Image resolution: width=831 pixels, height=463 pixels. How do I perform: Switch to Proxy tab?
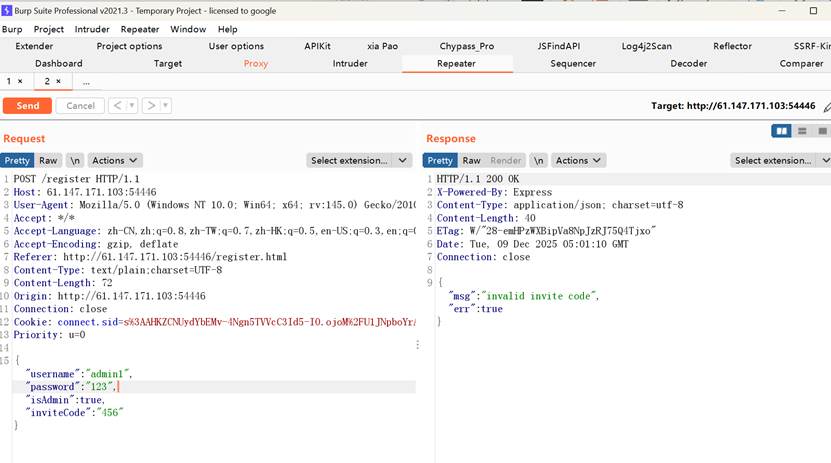255,63
